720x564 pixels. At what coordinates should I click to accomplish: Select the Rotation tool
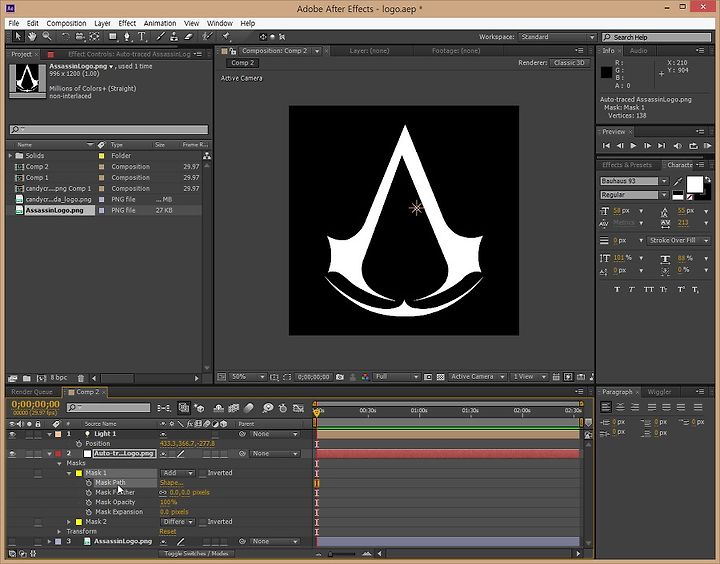[65, 36]
